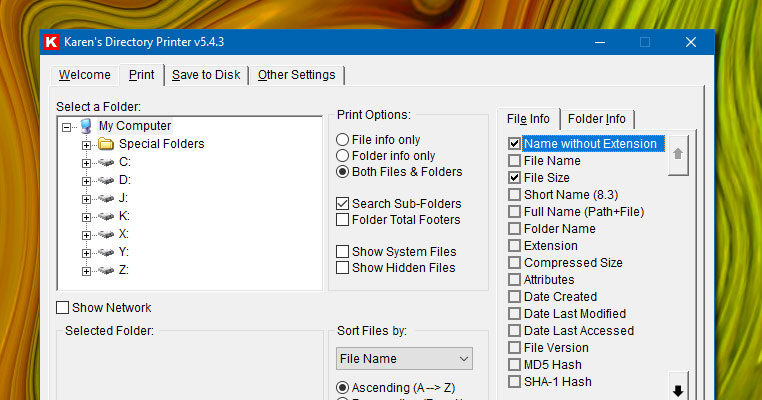Click the K: drive icon
762x400 pixels.
point(106,216)
